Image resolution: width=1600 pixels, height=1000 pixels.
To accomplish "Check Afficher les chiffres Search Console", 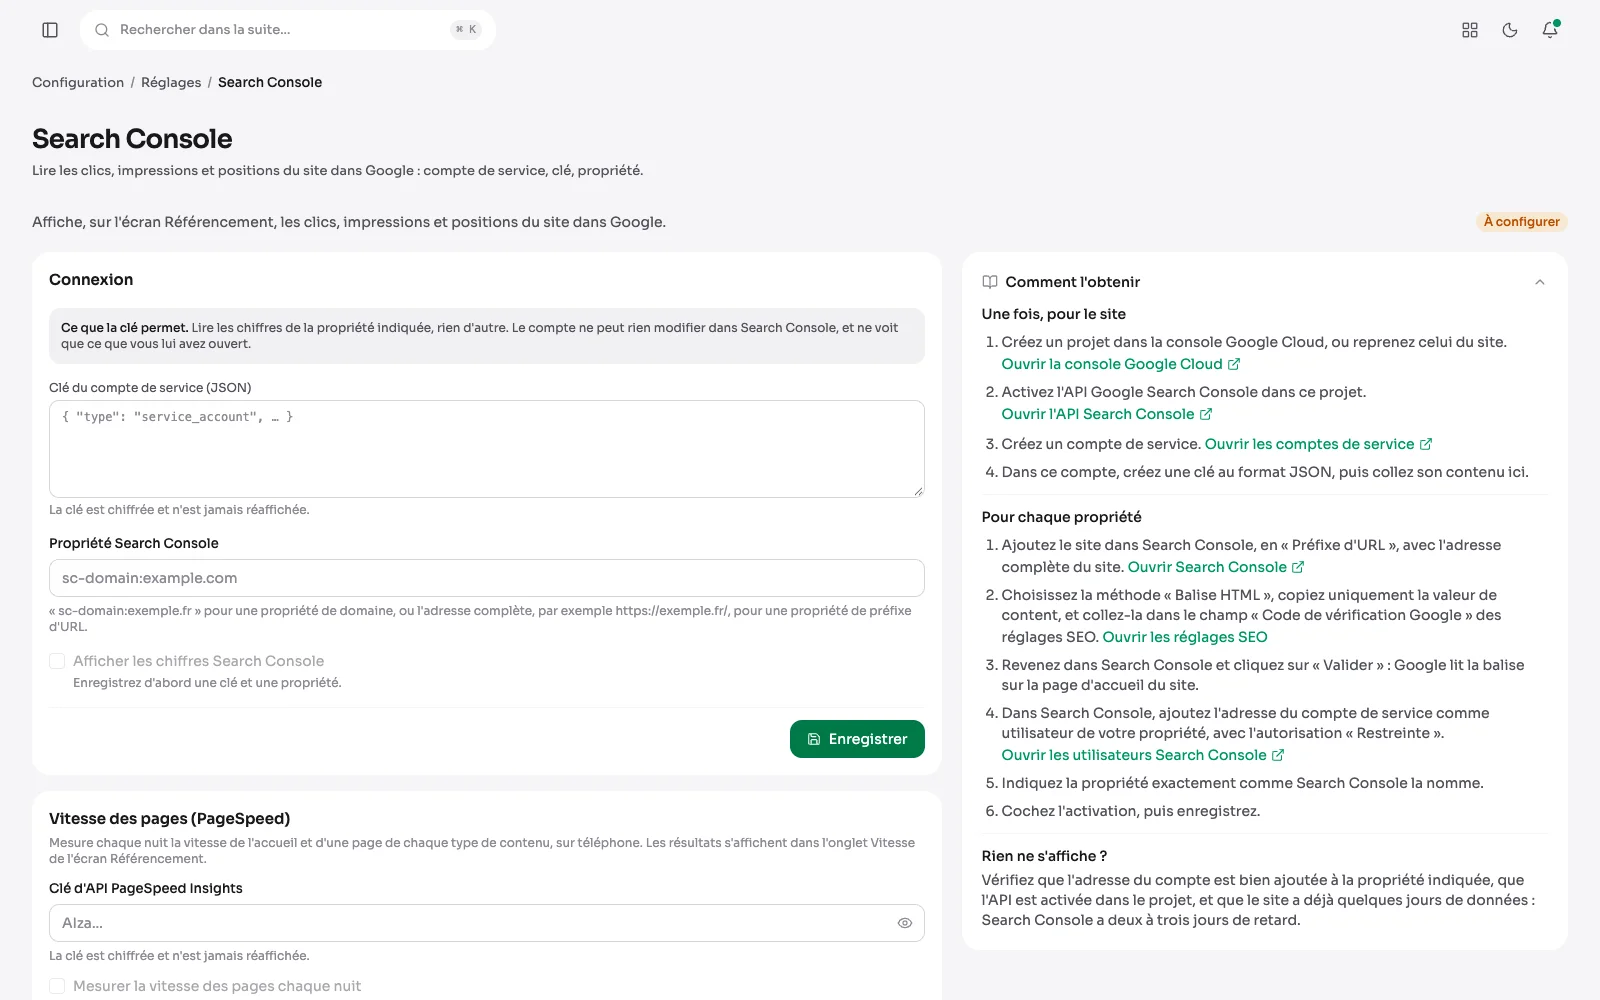I will click(57, 661).
